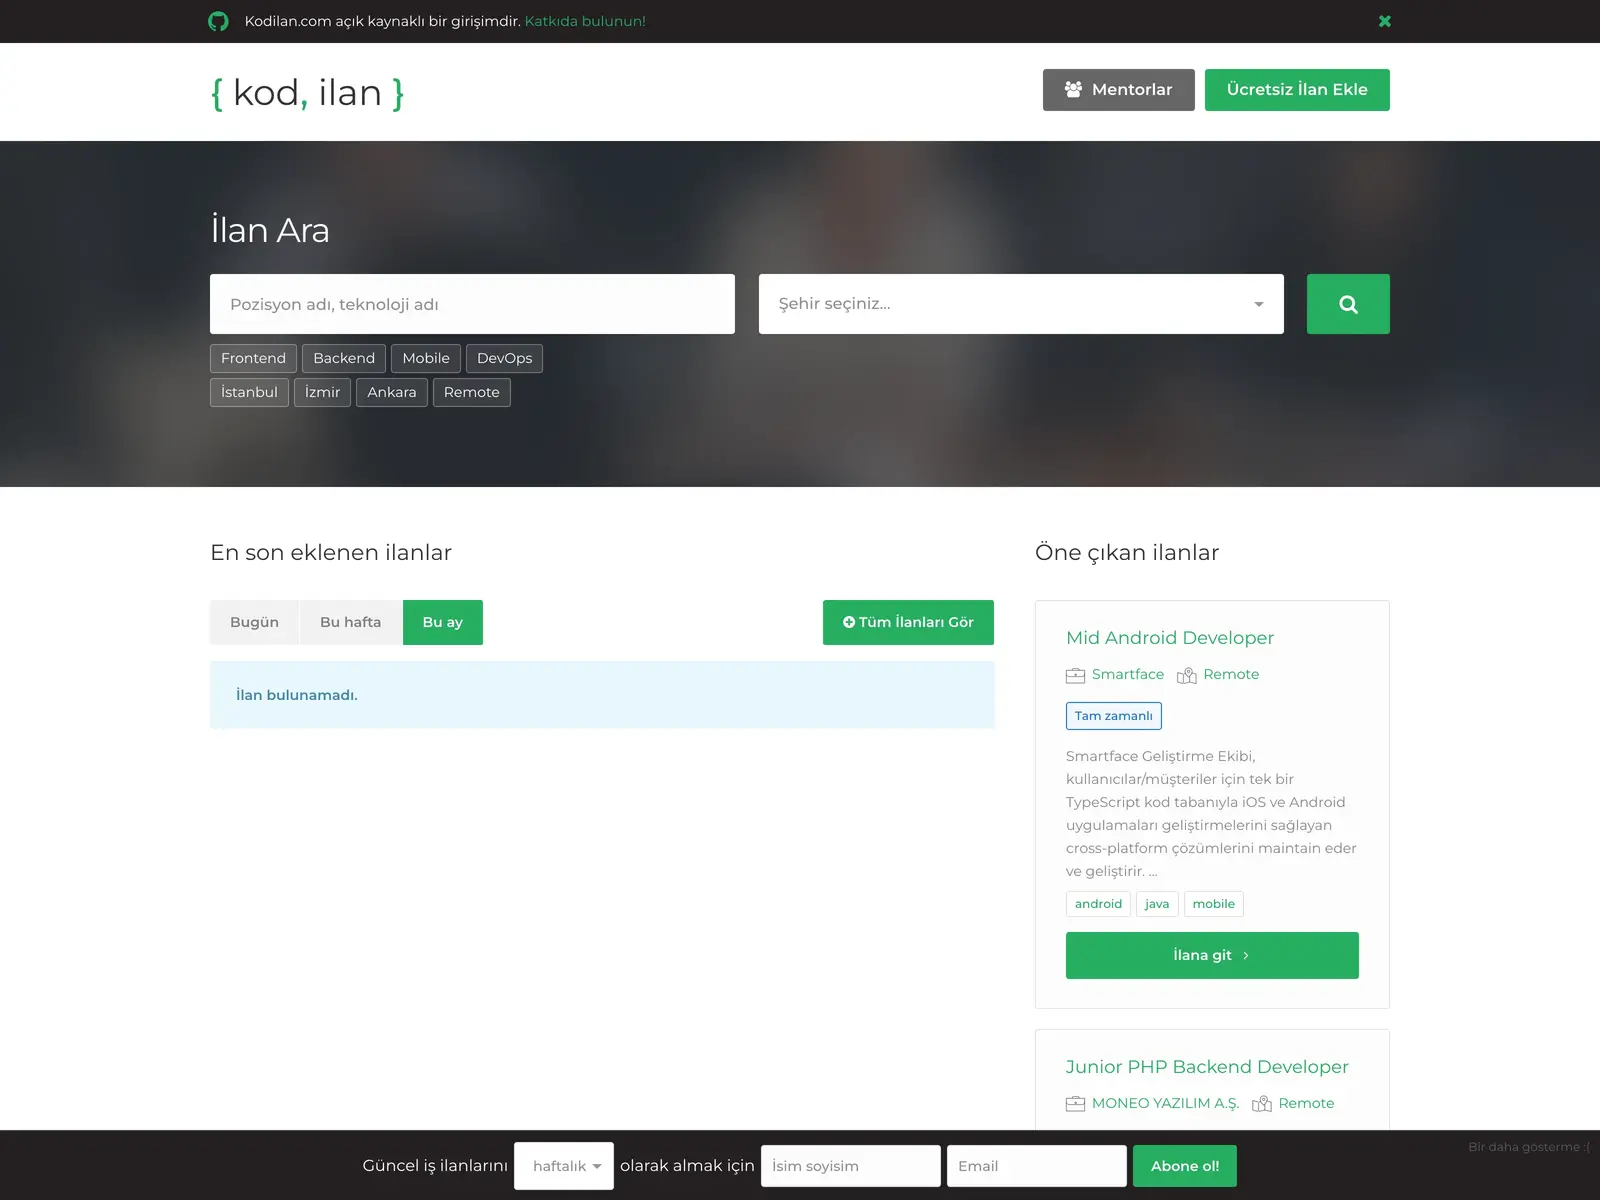Switch to the Bu ay tab
The width and height of the screenshot is (1600, 1200).
[443, 622]
